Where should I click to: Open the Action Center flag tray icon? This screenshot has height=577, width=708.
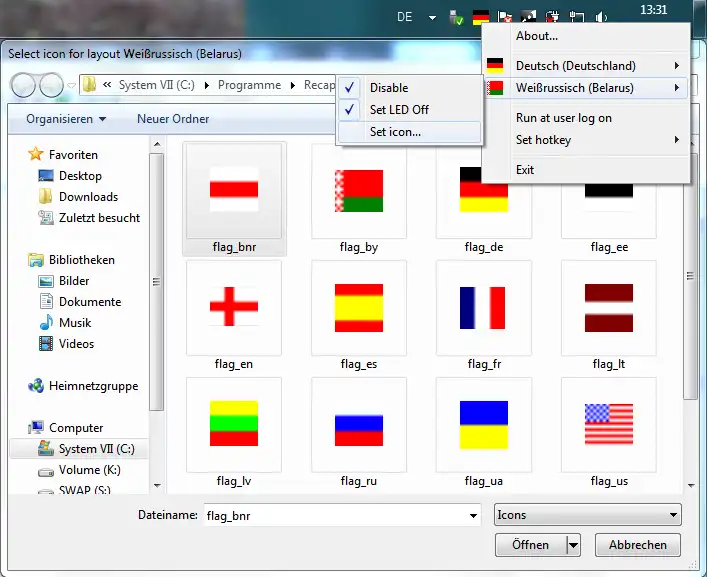pyautogui.click(x=504, y=18)
